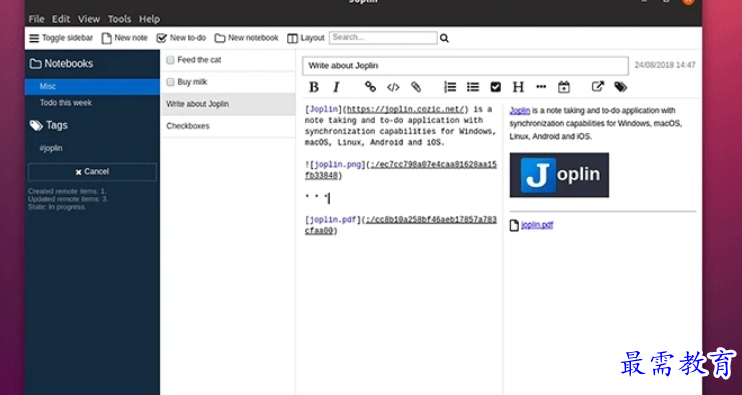The width and height of the screenshot is (742, 395).
Task: Open the joplin.pdf attachment link
Action: [537, 225]
